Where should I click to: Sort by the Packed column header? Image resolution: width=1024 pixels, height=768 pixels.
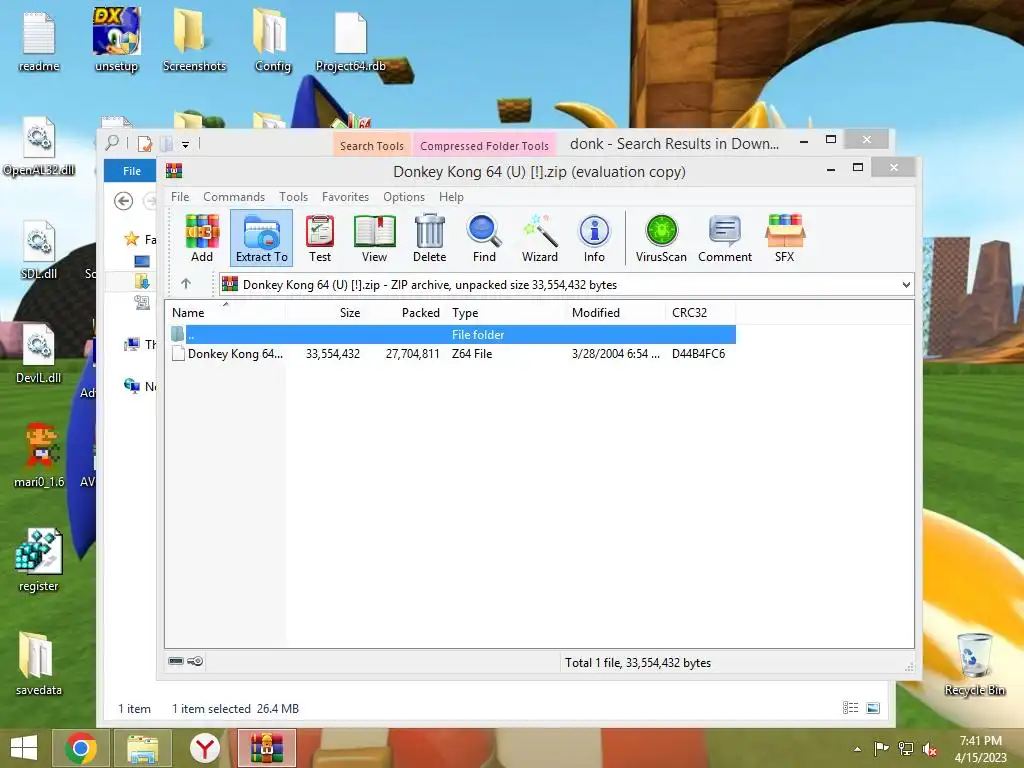(x=421, y=313)
